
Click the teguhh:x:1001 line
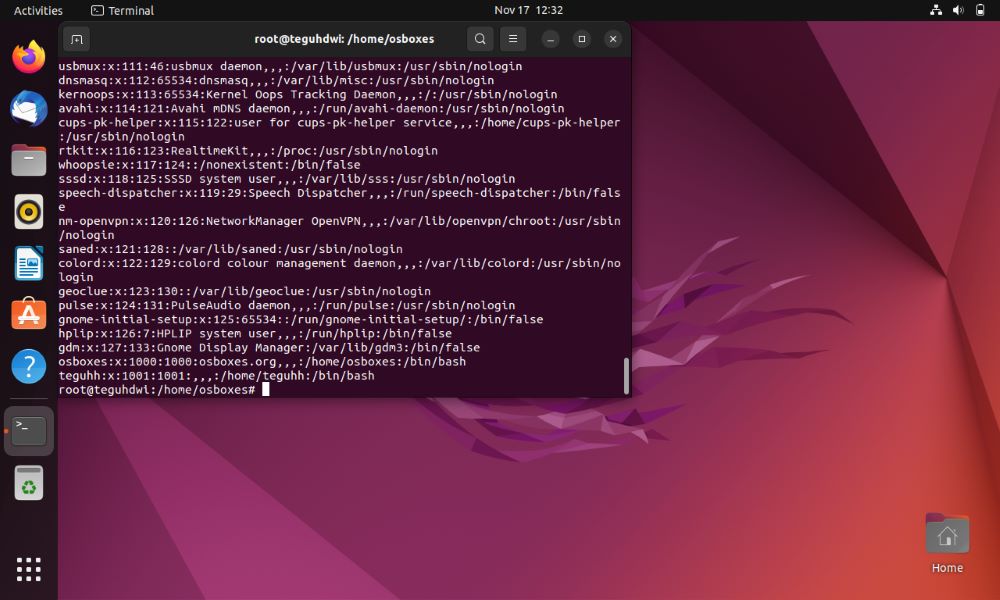pyautogui.click(x=216, y=376)
